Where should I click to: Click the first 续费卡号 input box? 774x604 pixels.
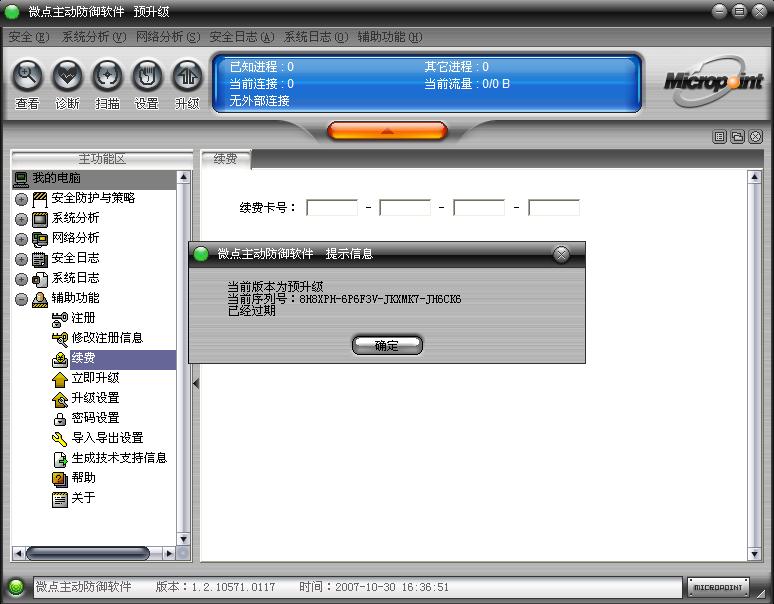332,208
